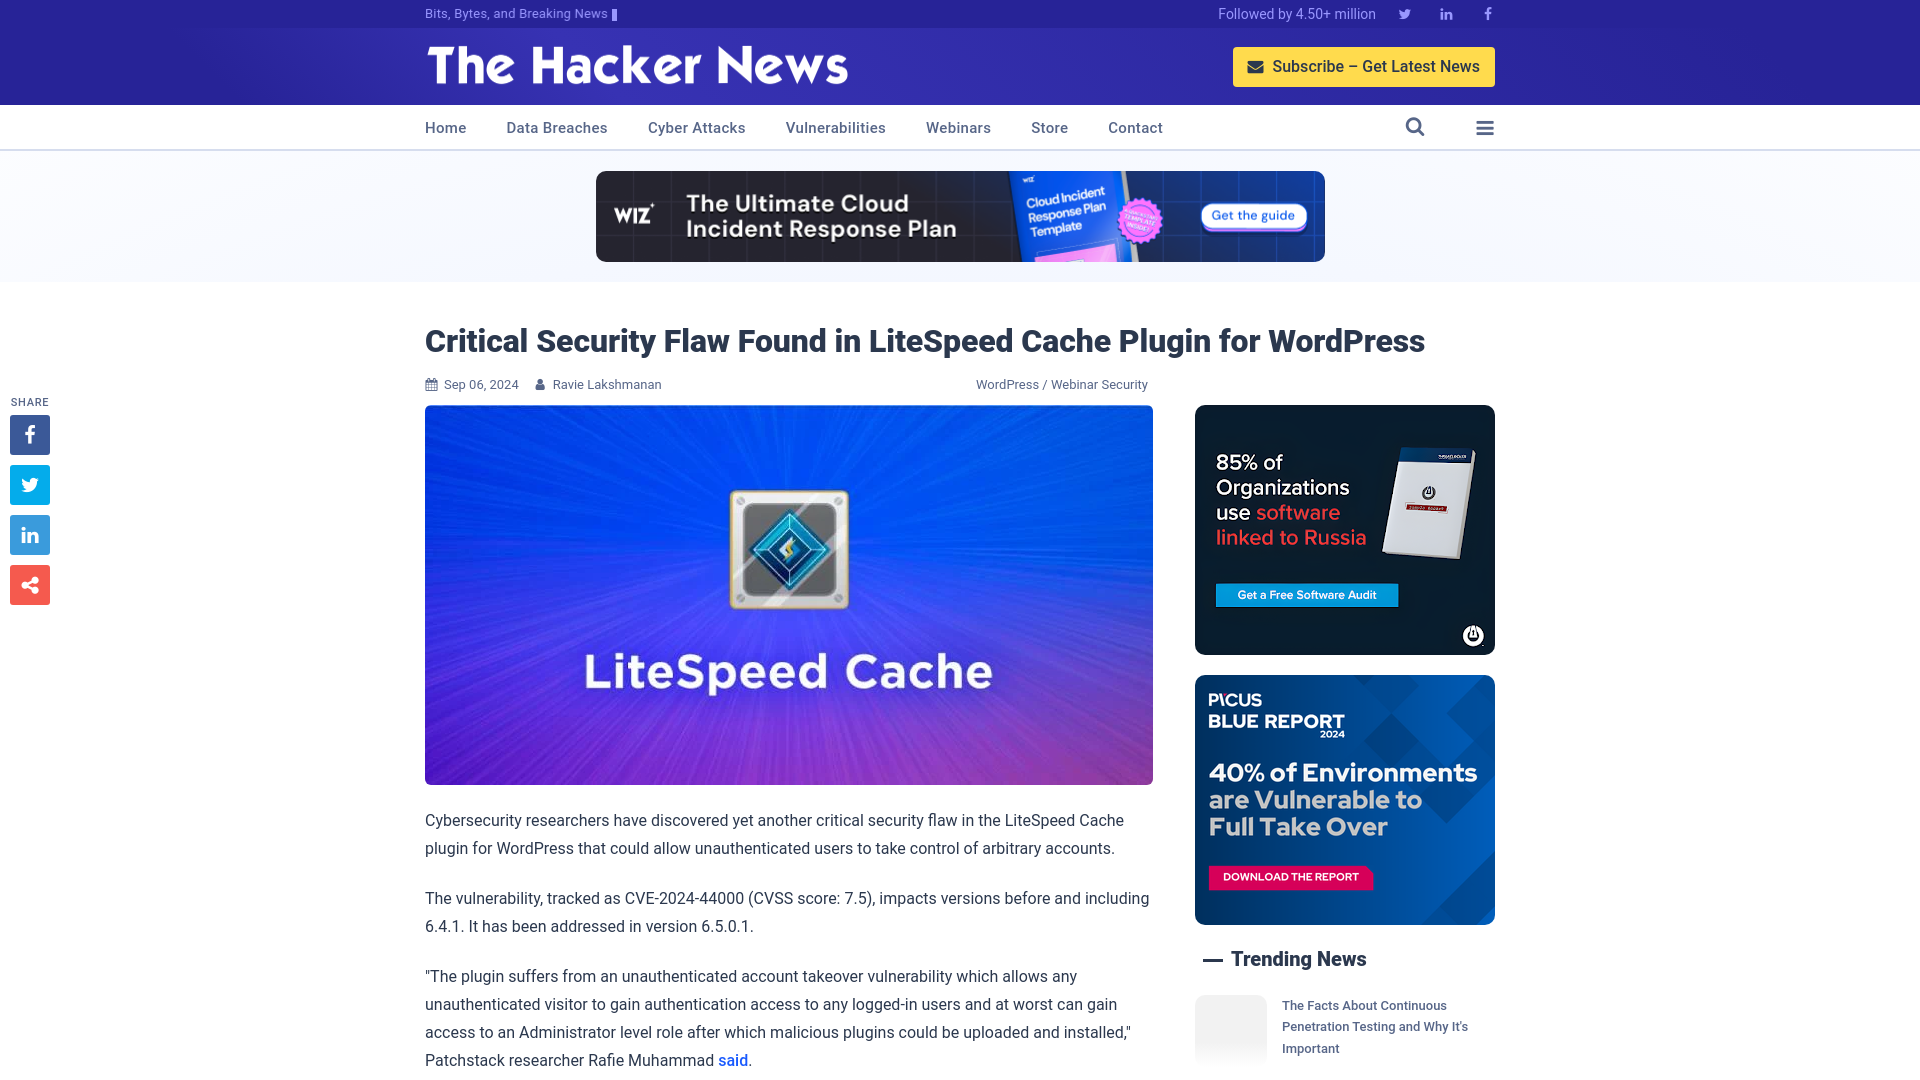
Task: Select the Vulnerabilities menu tab
Action: tap(835, 128)
